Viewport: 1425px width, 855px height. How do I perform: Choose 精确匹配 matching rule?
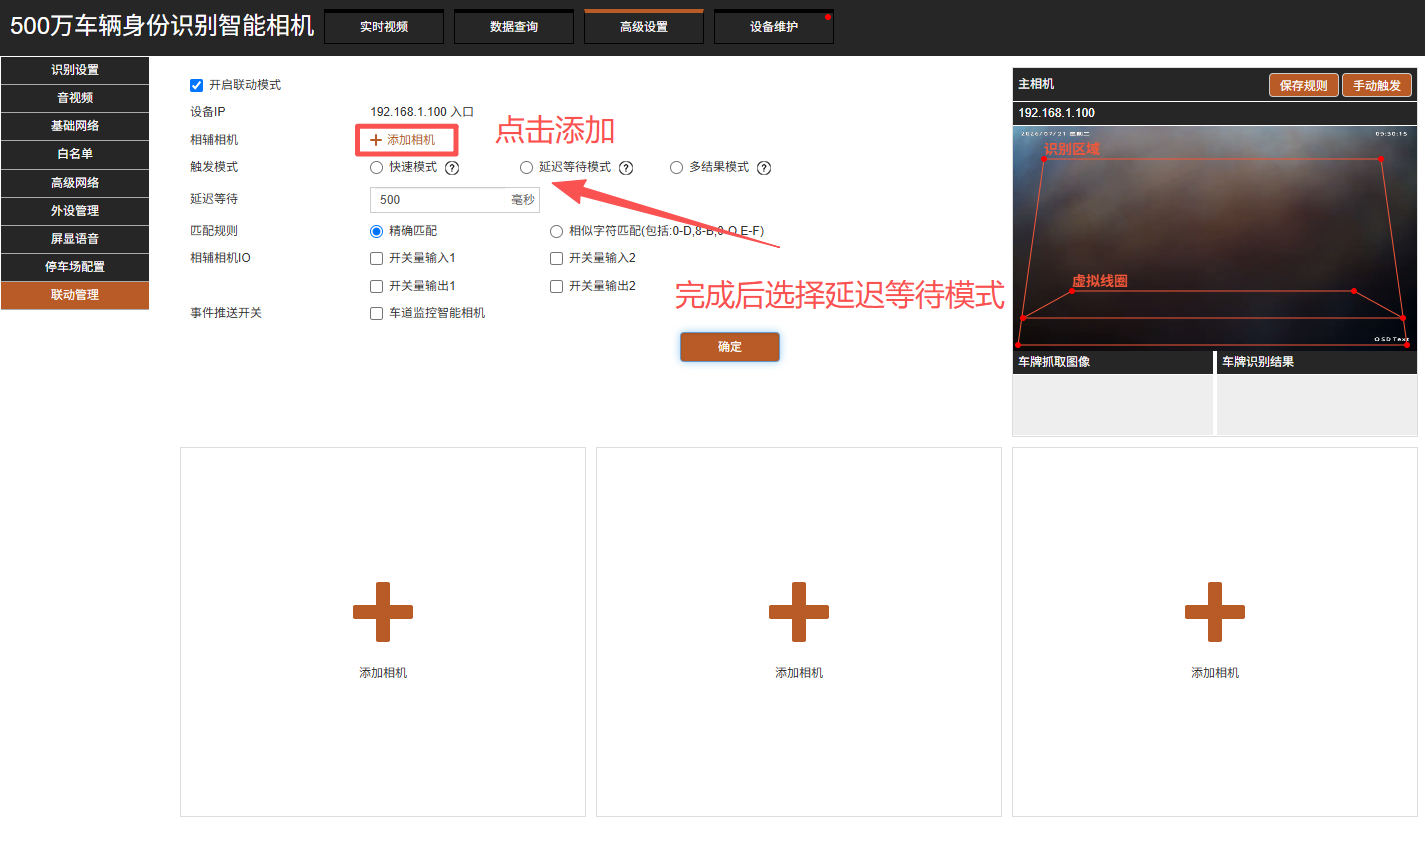pos(376,231)
